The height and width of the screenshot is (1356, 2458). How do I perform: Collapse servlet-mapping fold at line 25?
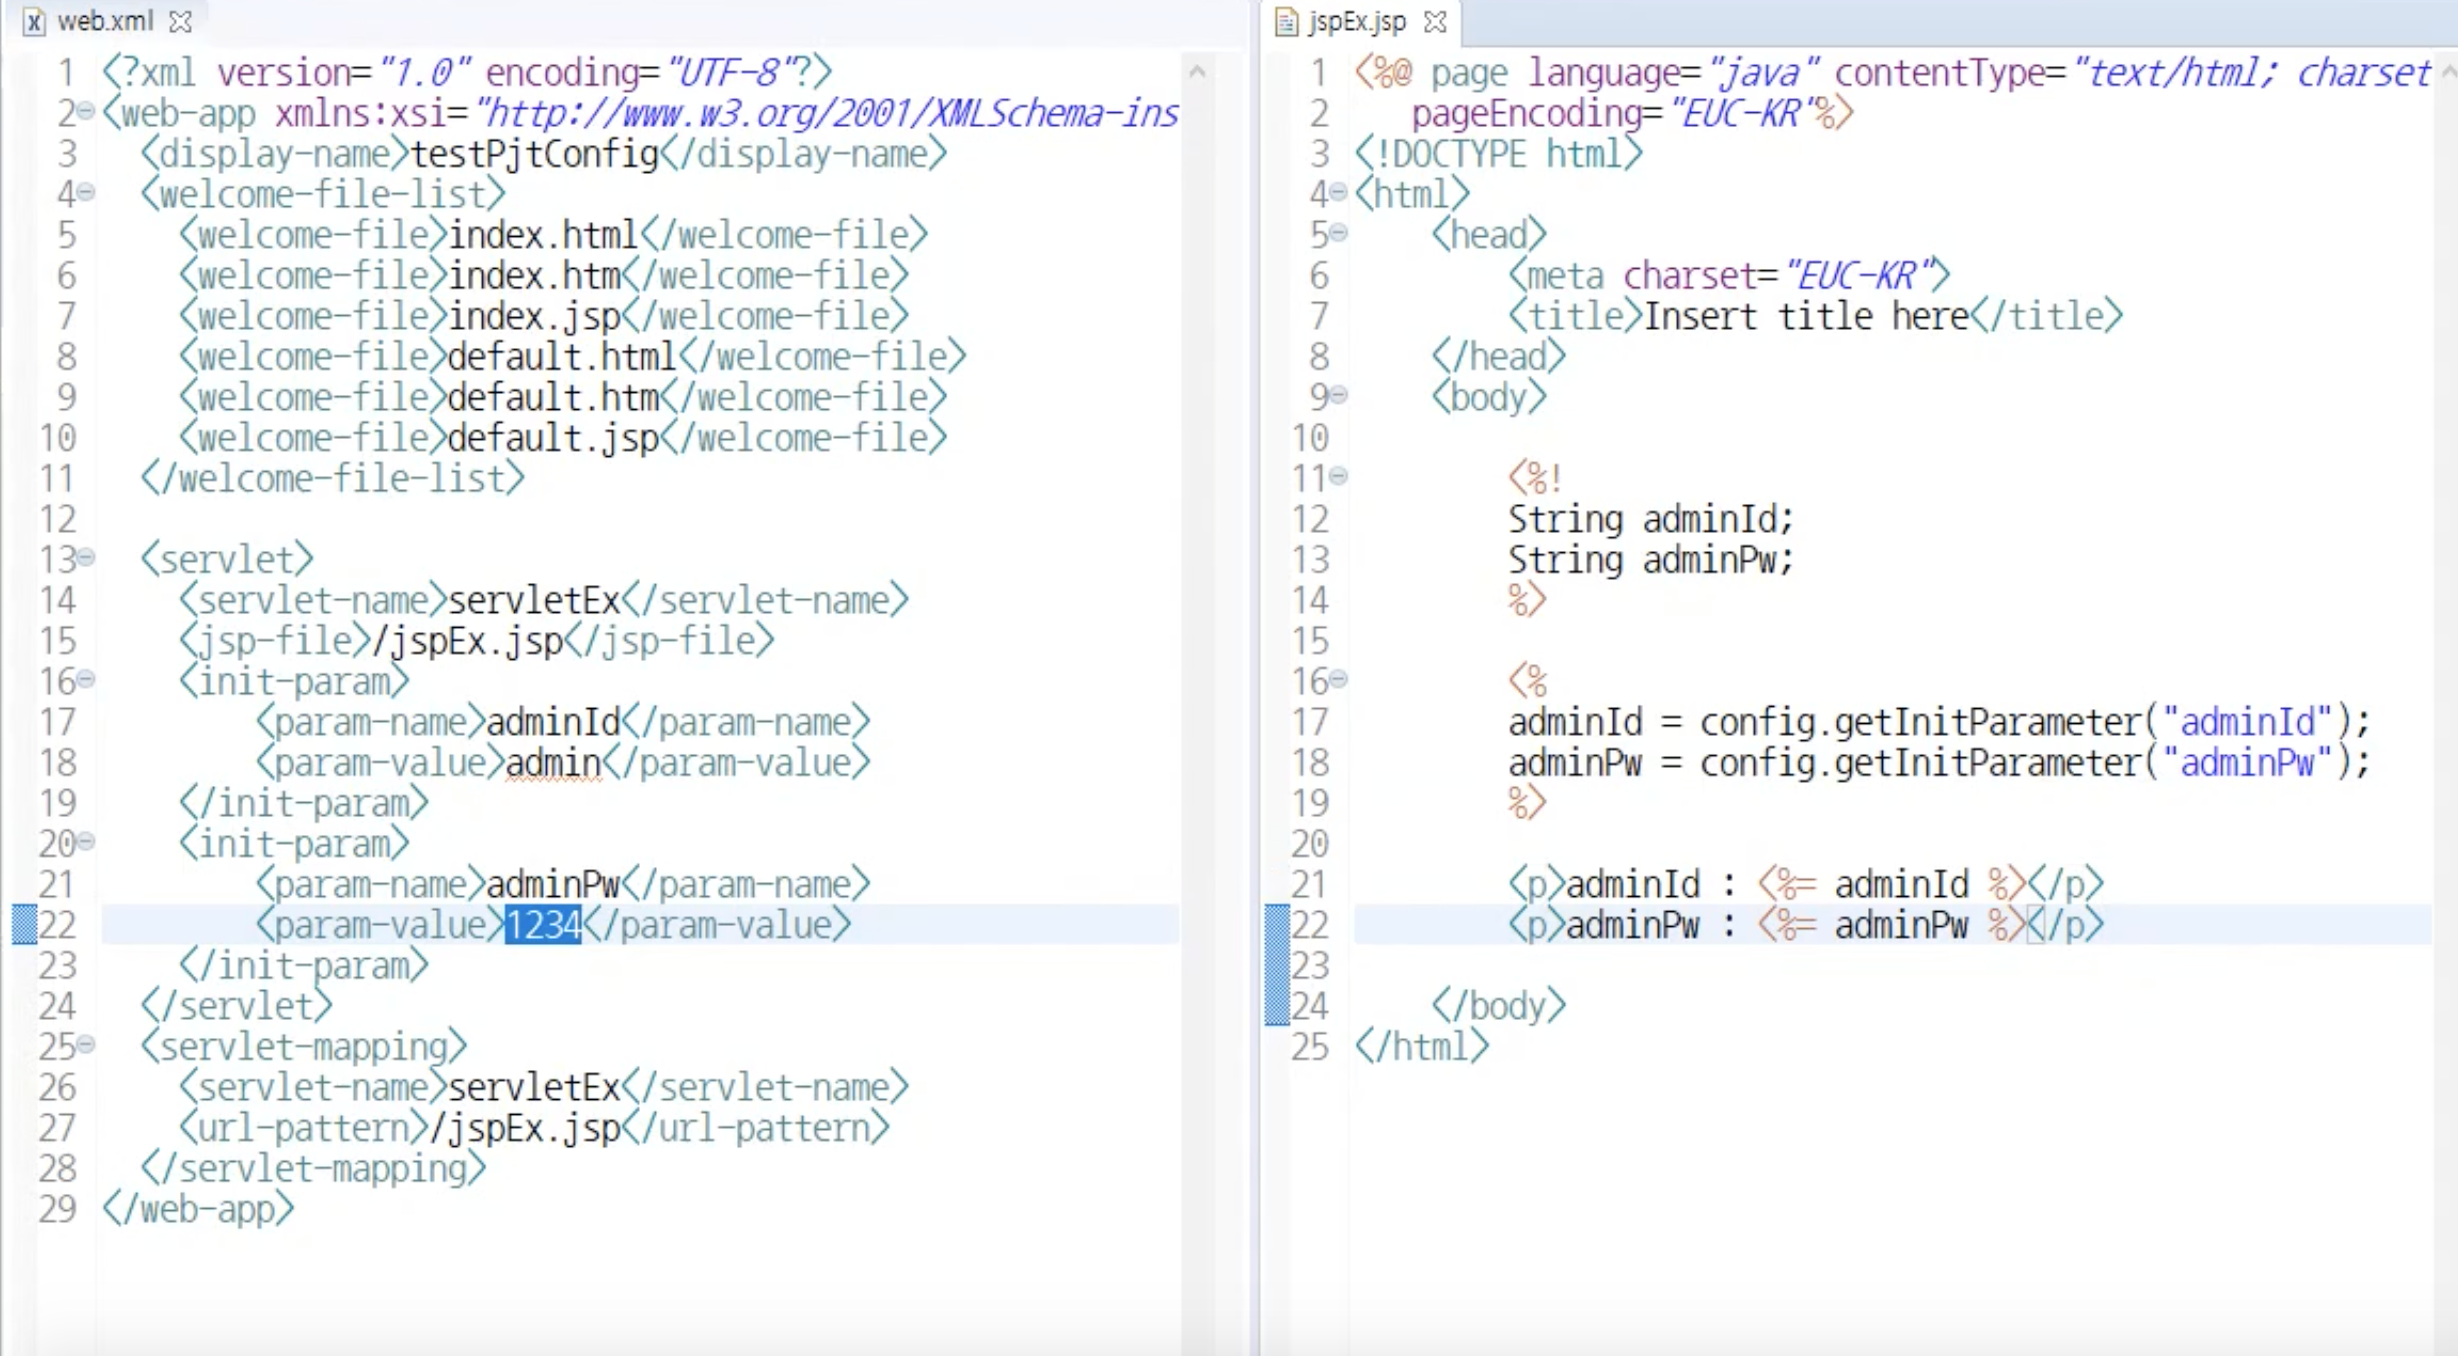point(87,1044)
